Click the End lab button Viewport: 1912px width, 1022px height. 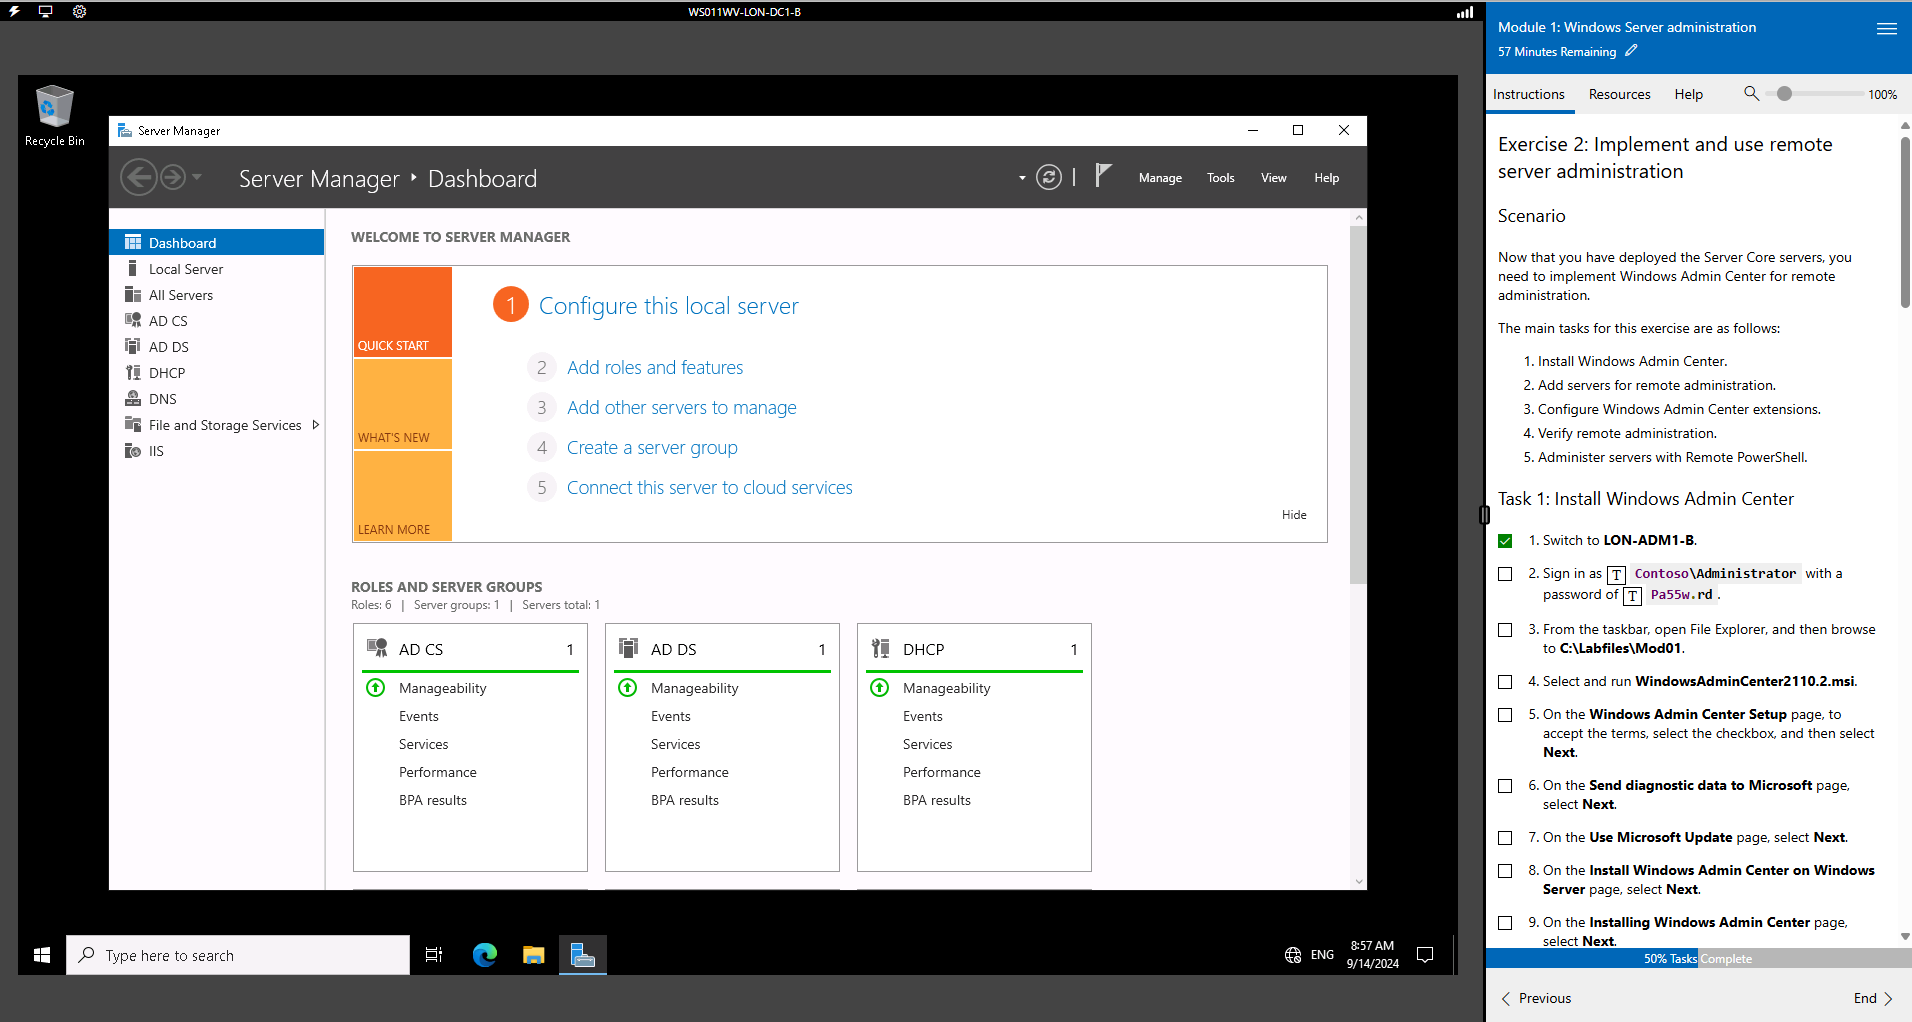coord(1873,998)
